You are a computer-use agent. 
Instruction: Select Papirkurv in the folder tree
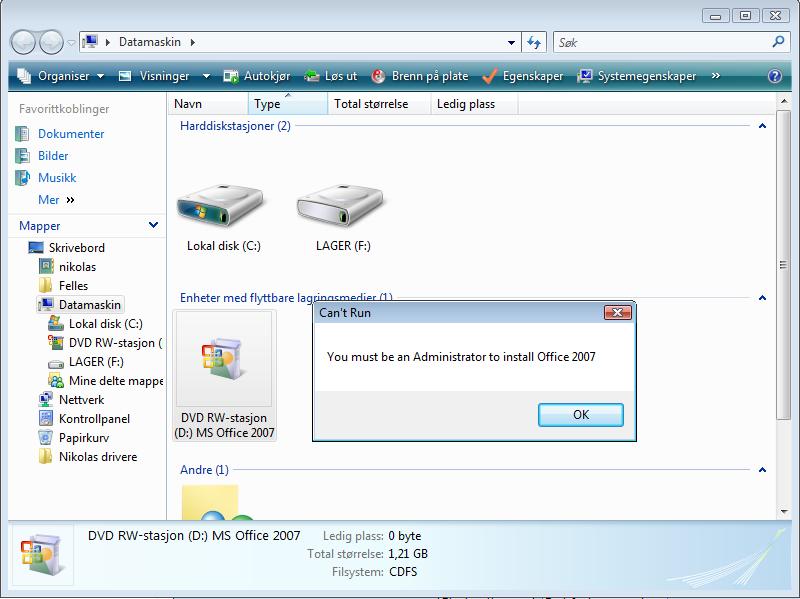click(84, 438)
